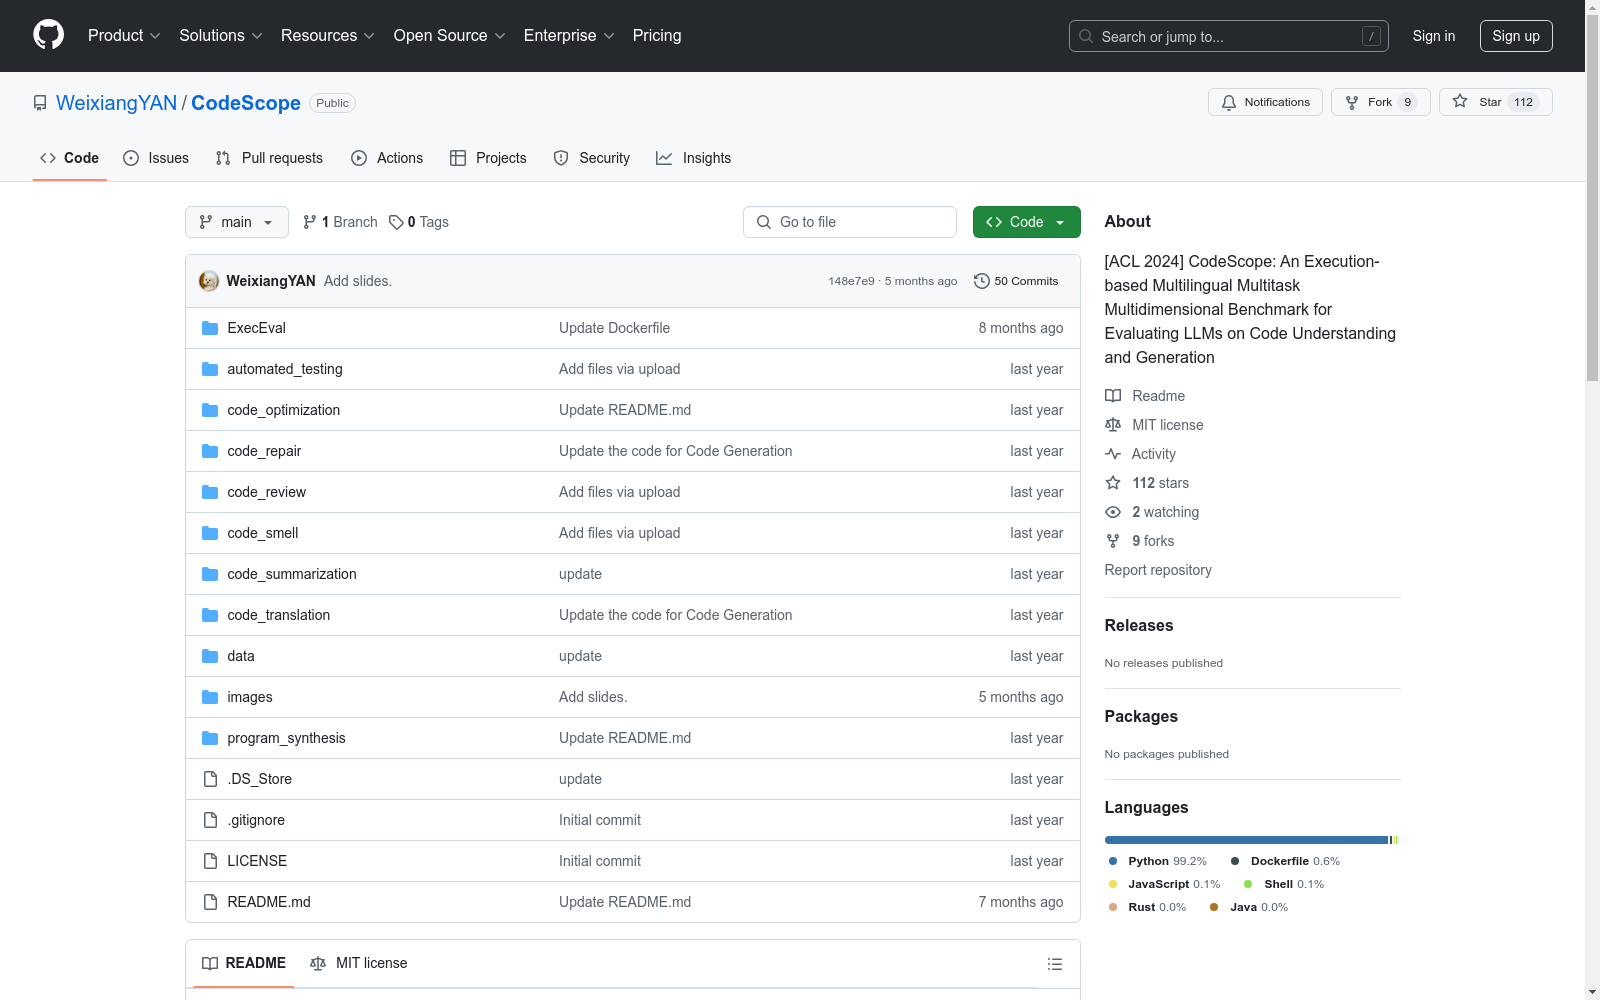Screen dimensions: 1600x1000
Task: Open the CodeScope repository name link
Action: coord(246,103)
